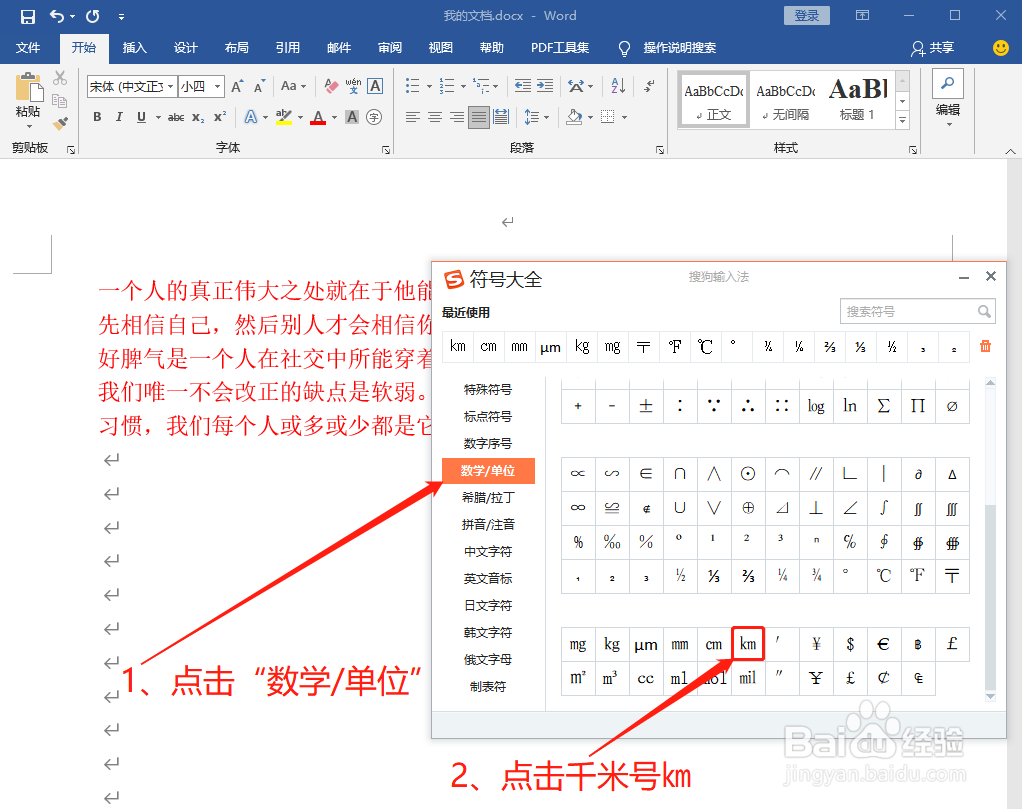The height and width of the screenshot is (809, 1022).
Task: Select the 制表符 category
Action: (x=488, y=686)
